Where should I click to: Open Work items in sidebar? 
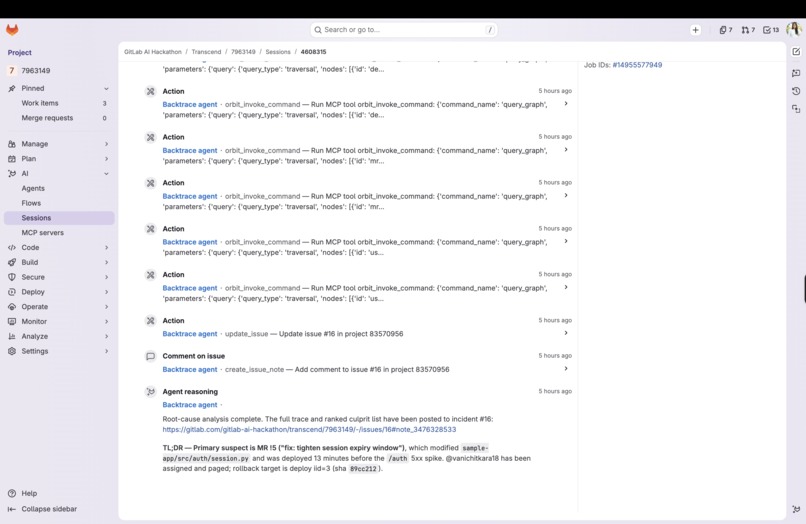[59, 103]
